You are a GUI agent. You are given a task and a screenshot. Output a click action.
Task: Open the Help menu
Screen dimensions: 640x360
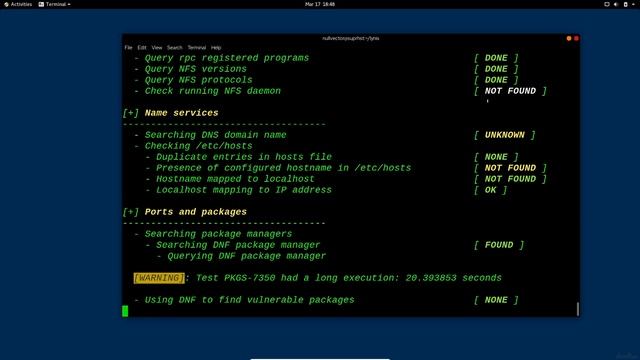216,48
